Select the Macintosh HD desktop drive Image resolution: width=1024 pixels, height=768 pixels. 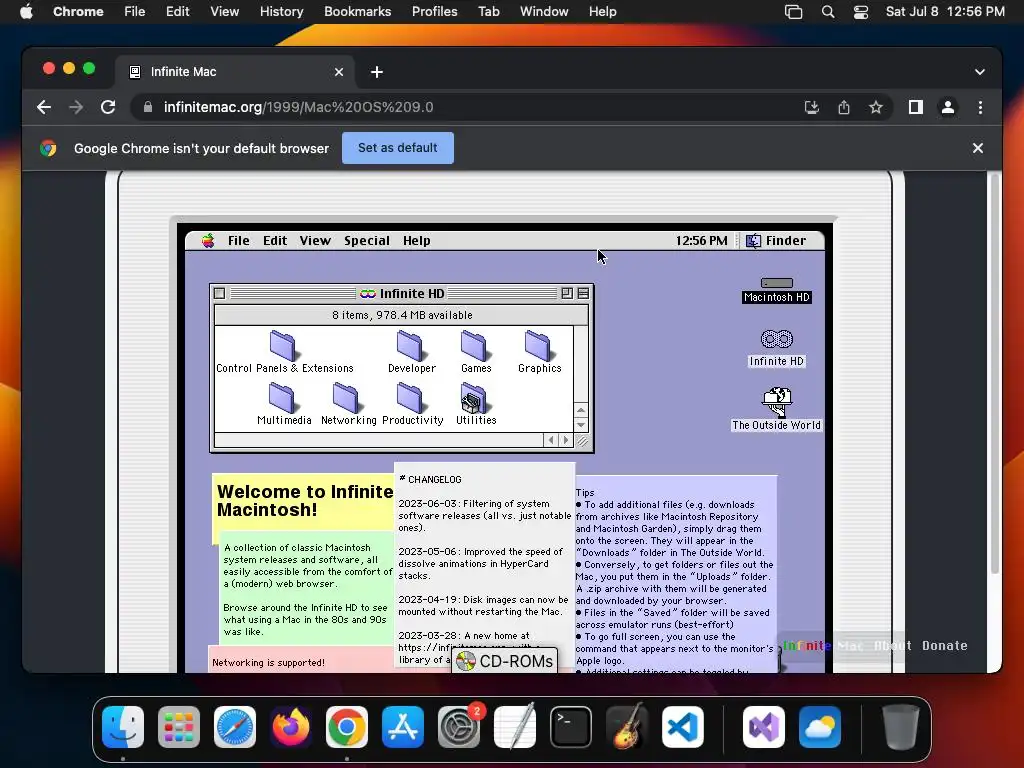(x=776, y=290)
